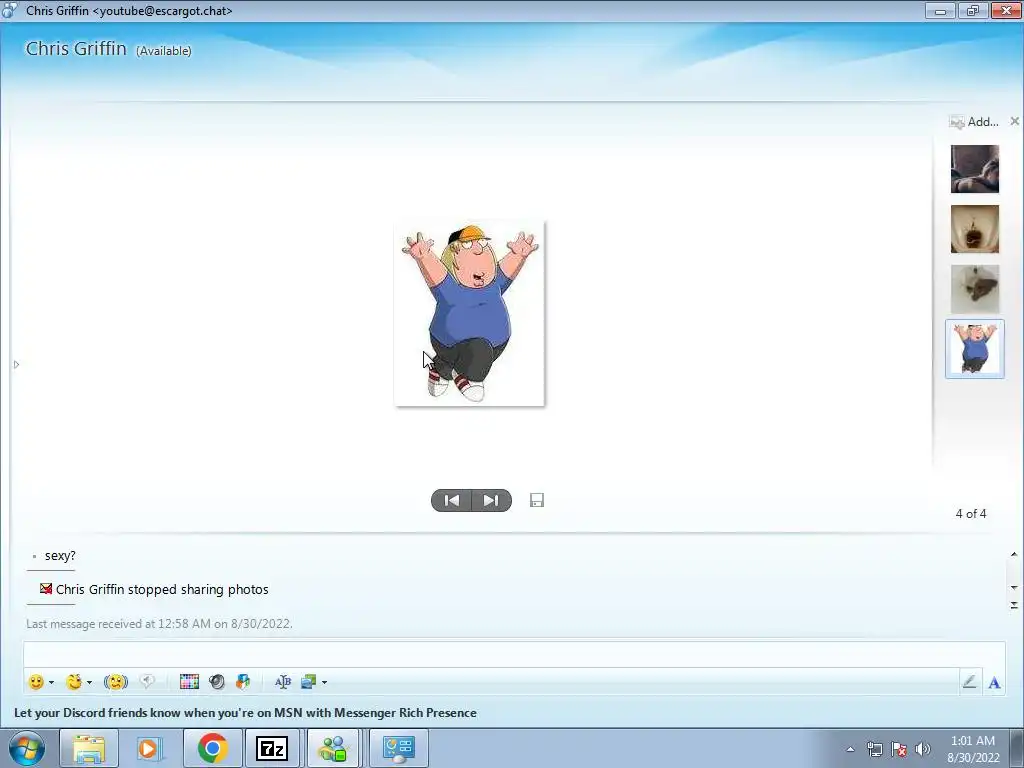The width and height of the screenshot is (1024, 768).
Task: Click the '4 of 4' photo counter
Action: pos(971,513)
